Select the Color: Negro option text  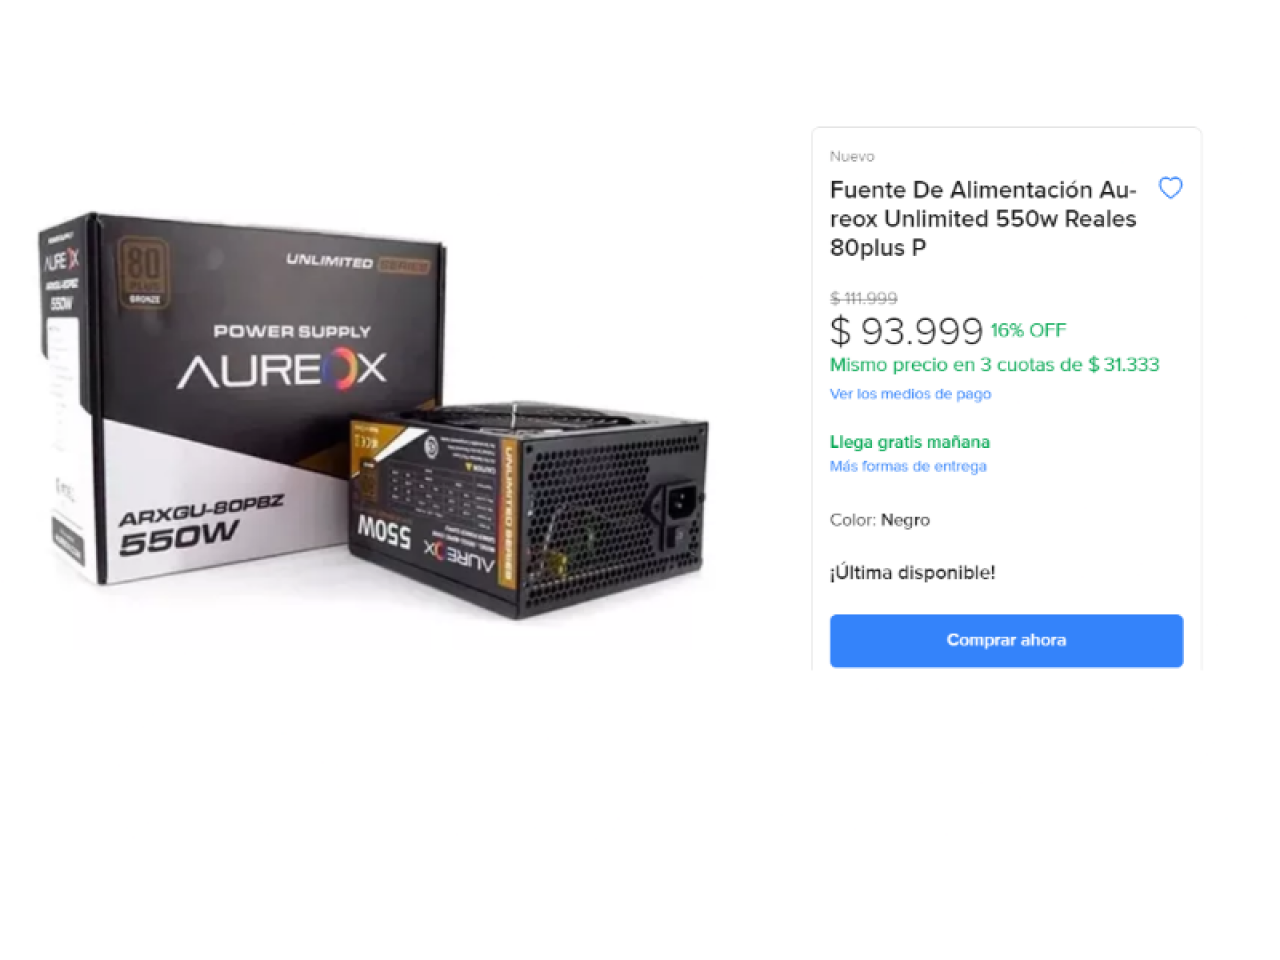[880, 520]
